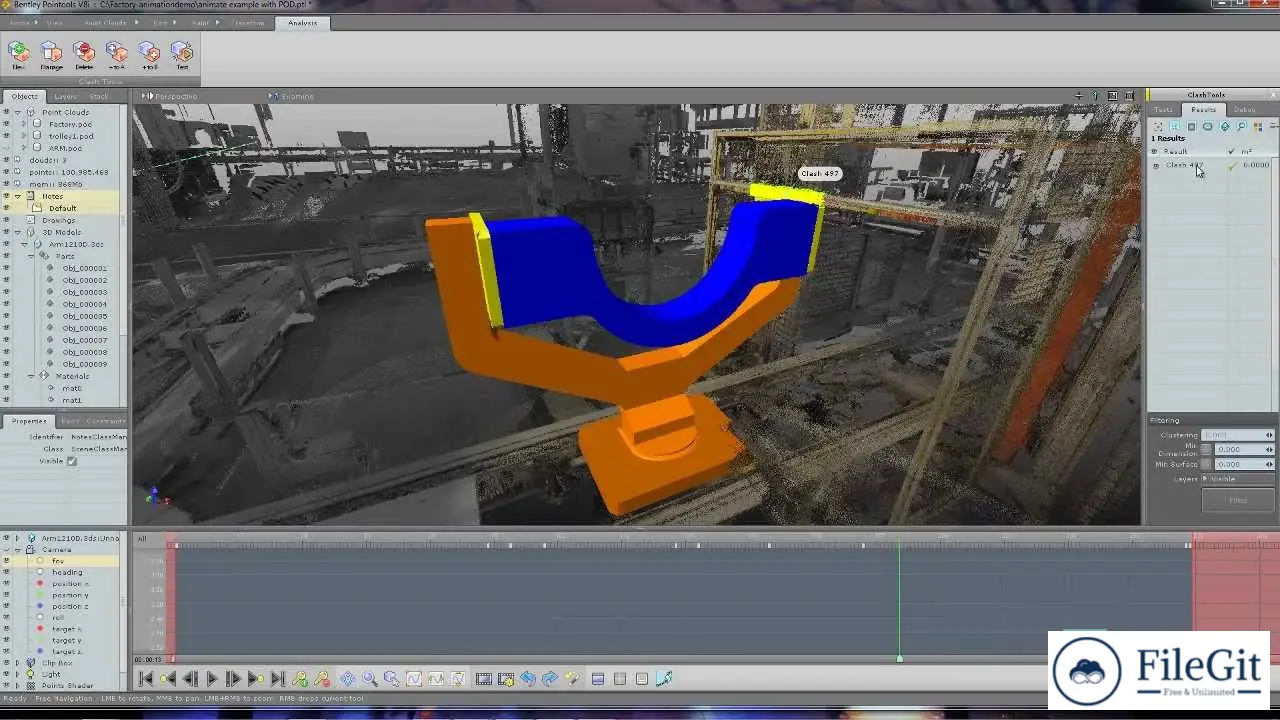The image size is (1280, 720).
Task: Click the delete keyframe key icon
Action: [322, 679]
